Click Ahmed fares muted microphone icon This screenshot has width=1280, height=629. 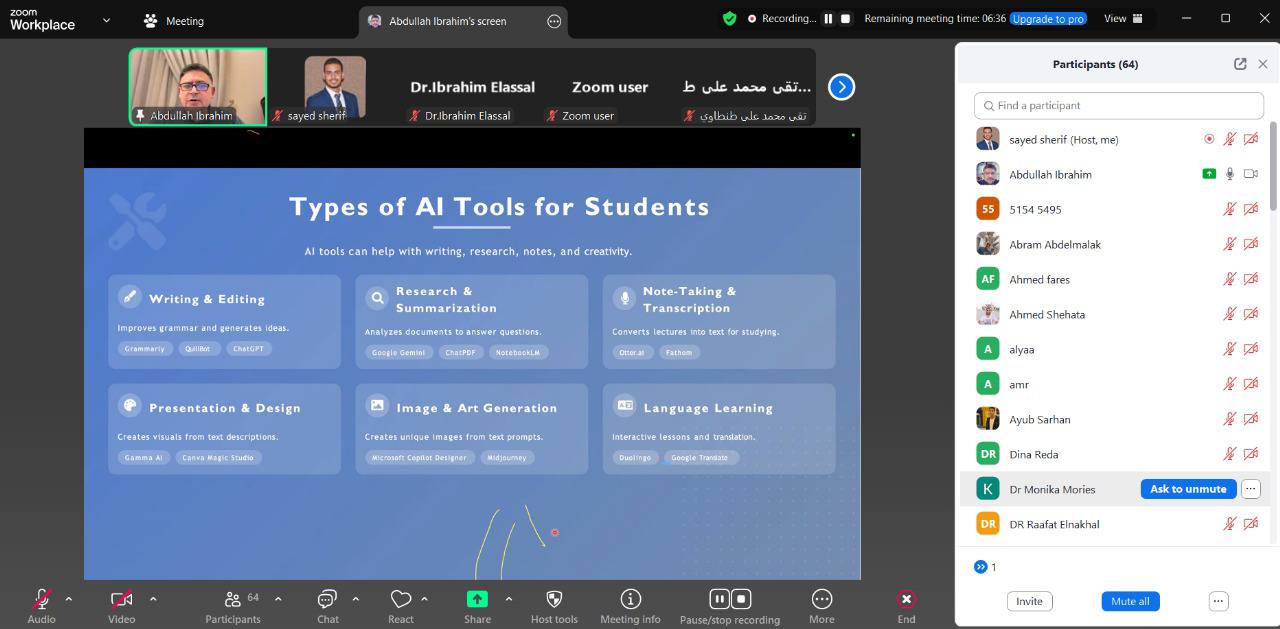tap(1230, 279)
